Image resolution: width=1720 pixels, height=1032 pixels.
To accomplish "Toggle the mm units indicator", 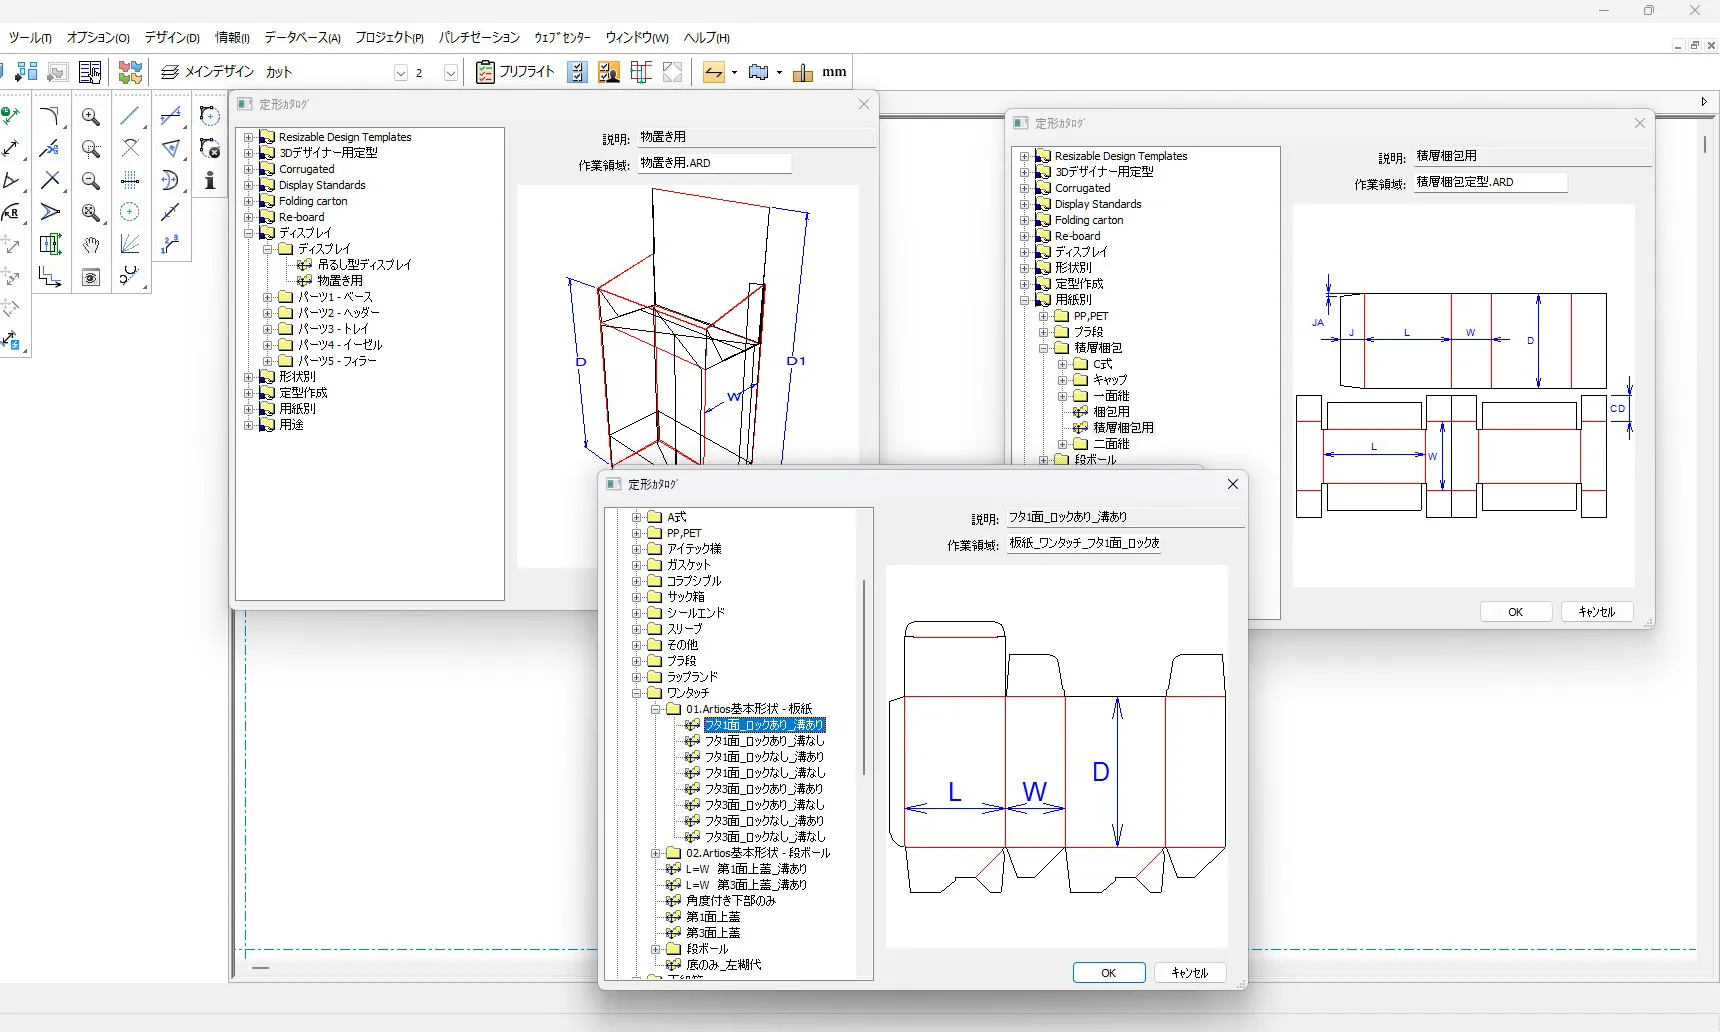I will 834,72.
